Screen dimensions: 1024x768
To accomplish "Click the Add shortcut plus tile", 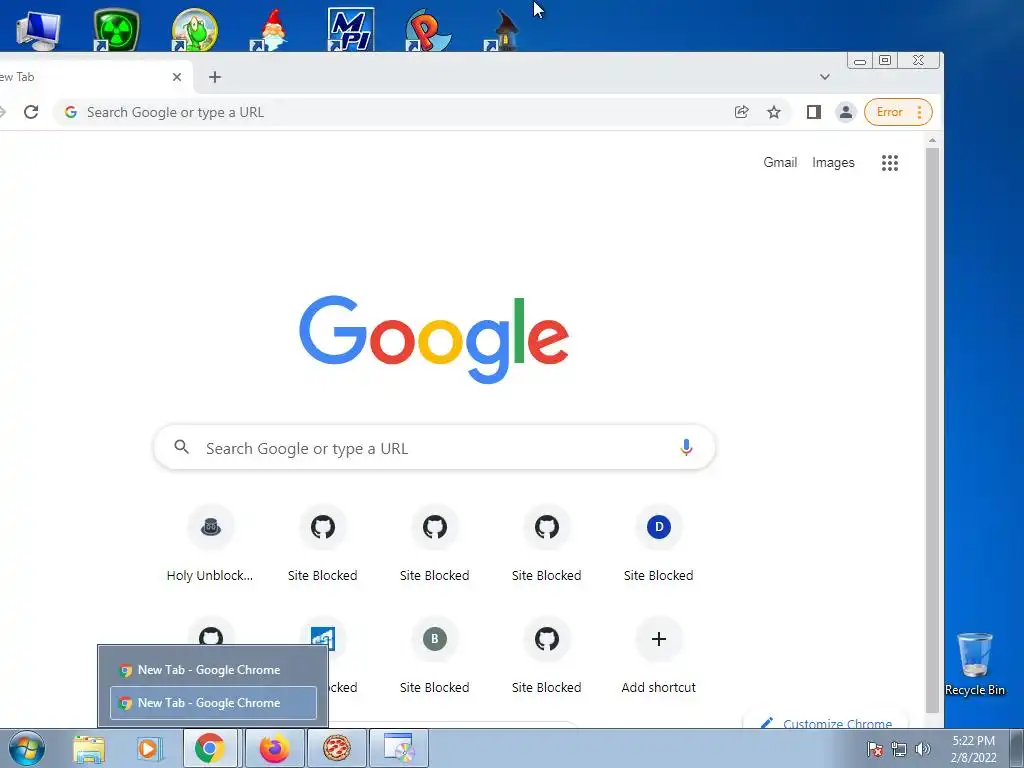I will point(658,656).
